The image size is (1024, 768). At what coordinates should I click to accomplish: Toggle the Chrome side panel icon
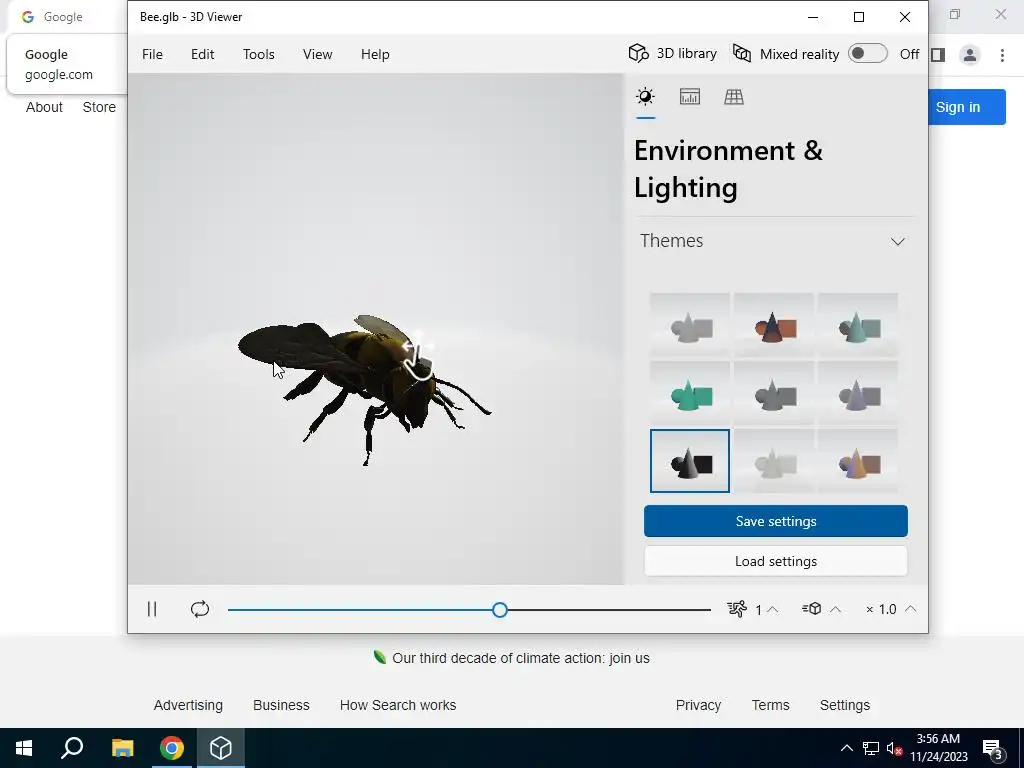point(938,55)
